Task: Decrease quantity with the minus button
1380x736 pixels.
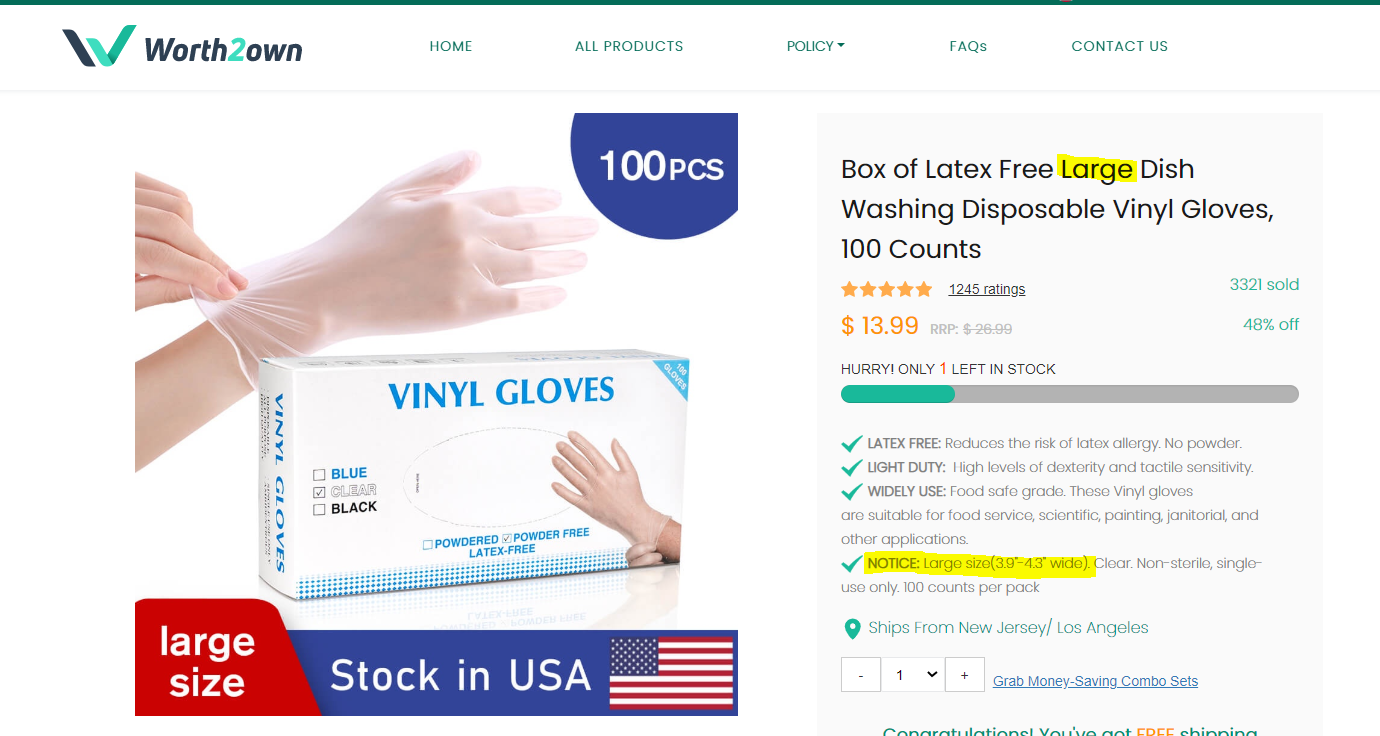Action: coord(861,675)
